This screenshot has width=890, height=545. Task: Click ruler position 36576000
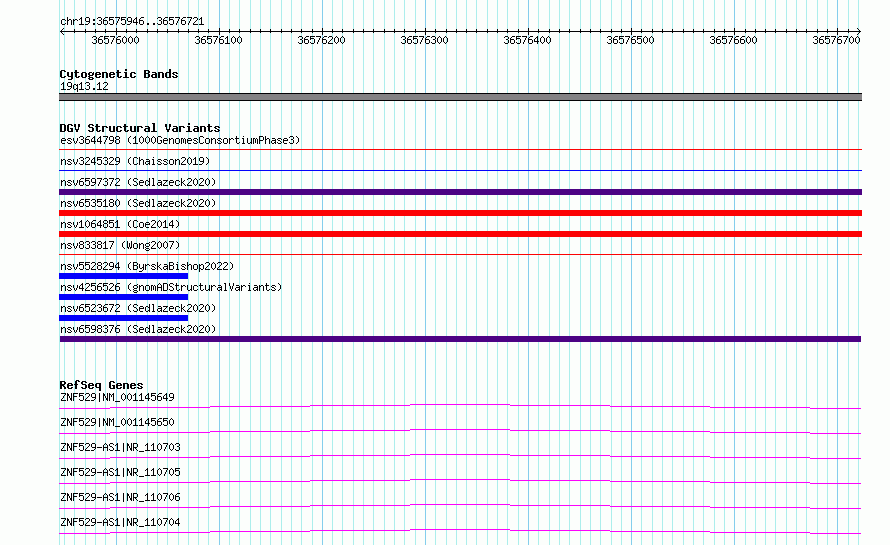coord(115,40)
